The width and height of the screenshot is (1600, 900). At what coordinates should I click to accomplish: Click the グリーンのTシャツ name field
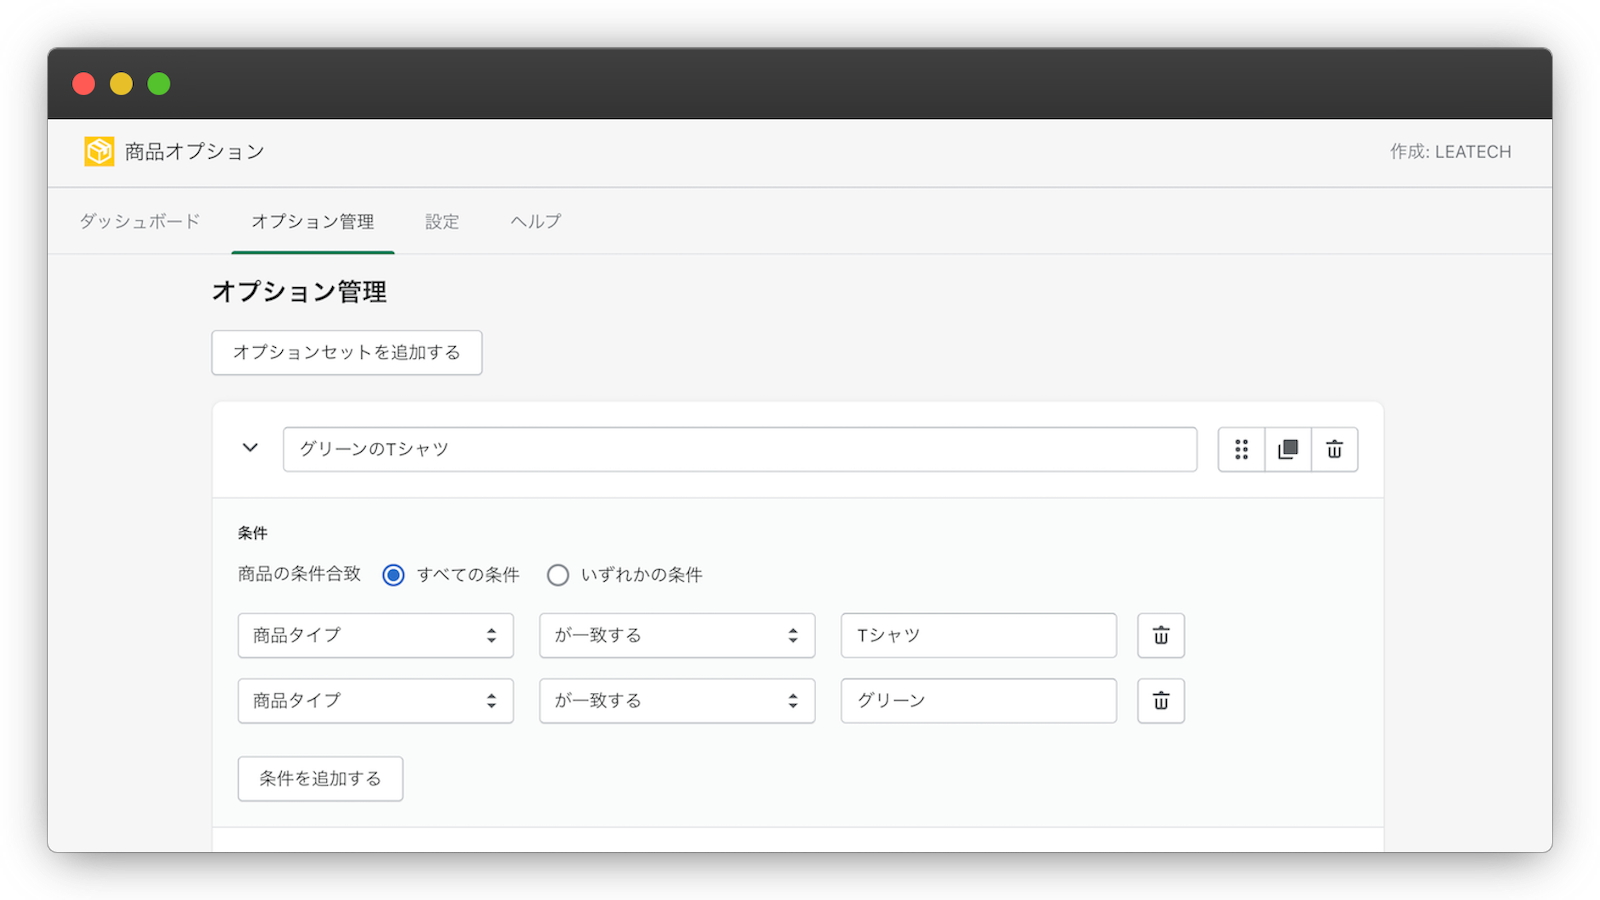(740, 450)
